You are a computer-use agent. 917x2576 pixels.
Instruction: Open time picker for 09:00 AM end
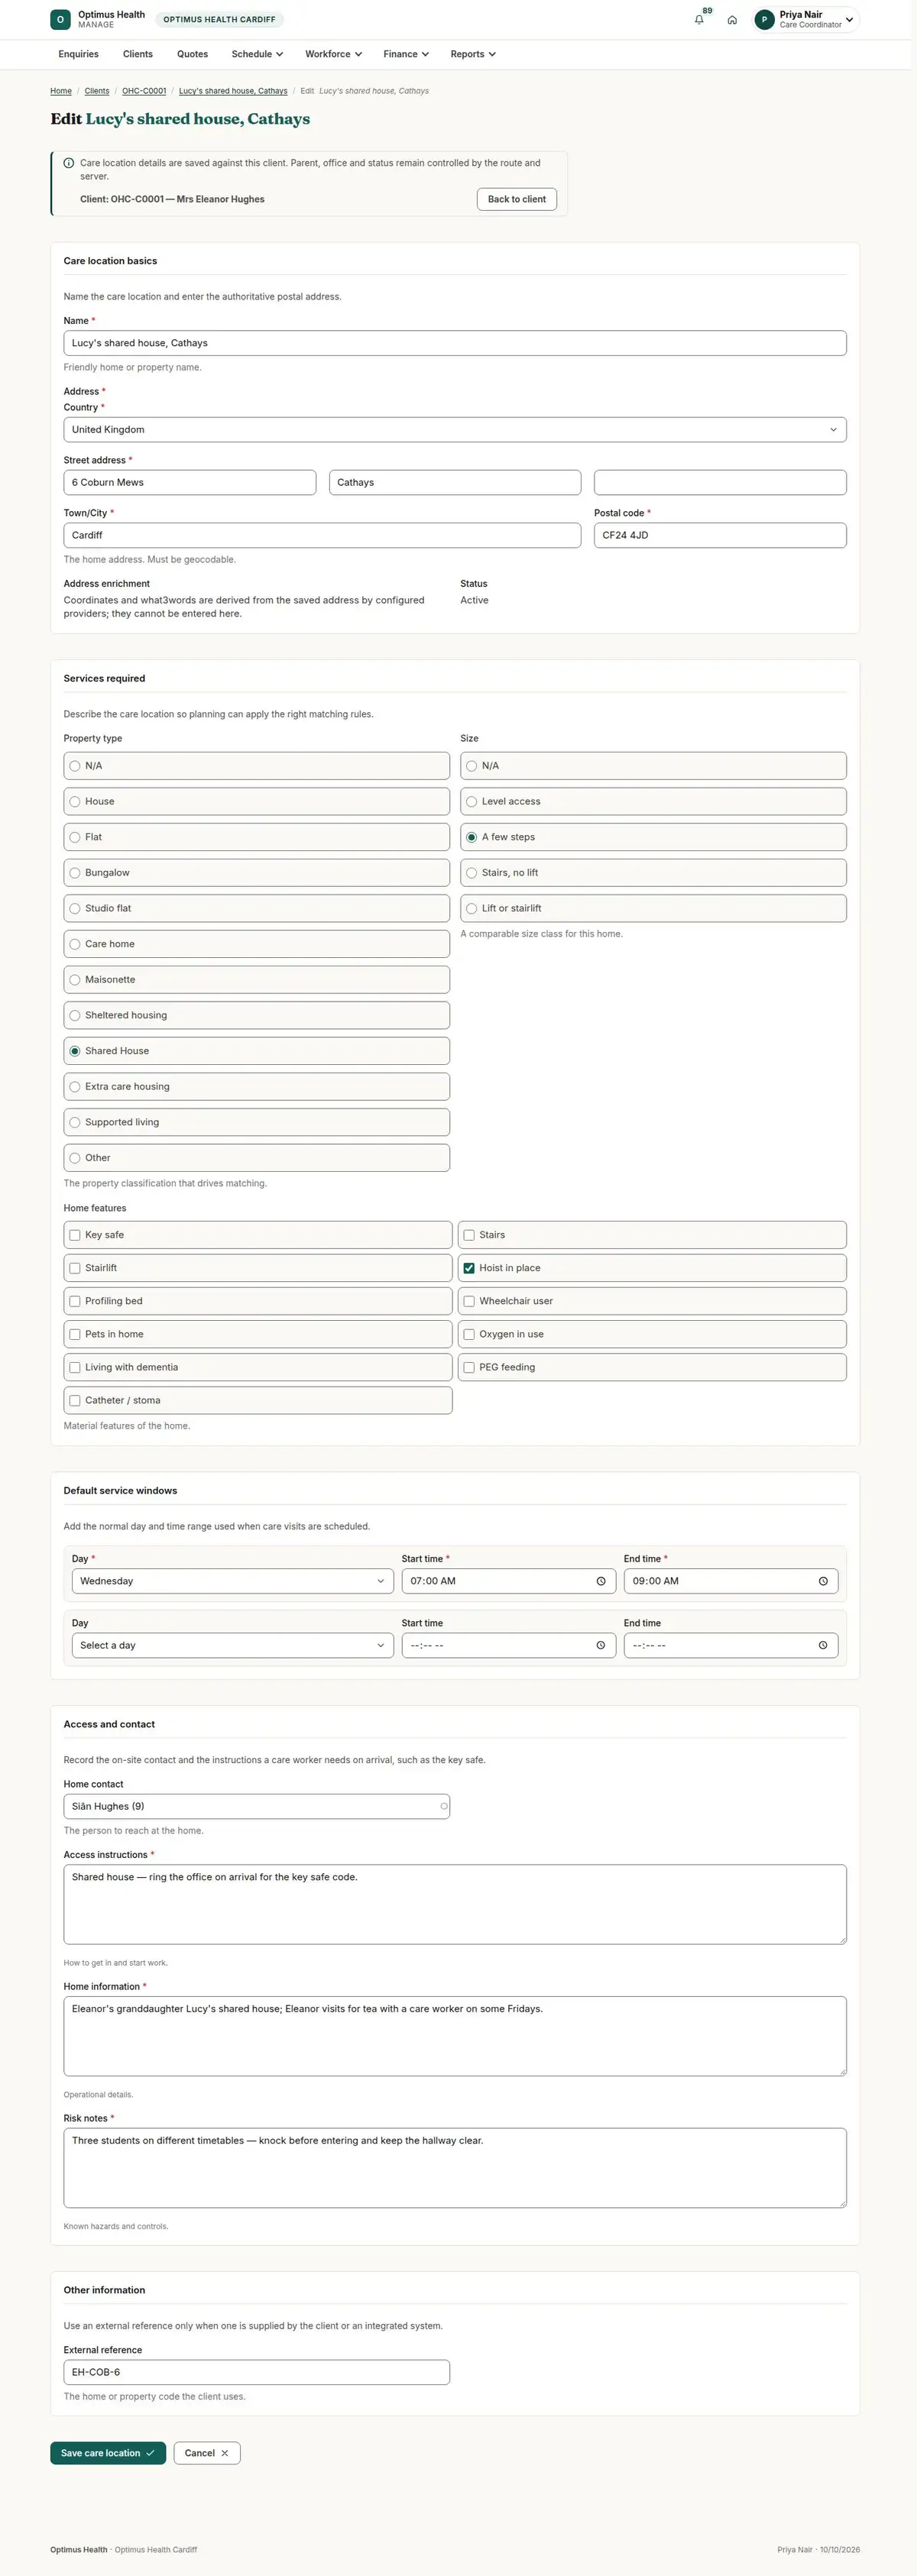(823, 1581)
